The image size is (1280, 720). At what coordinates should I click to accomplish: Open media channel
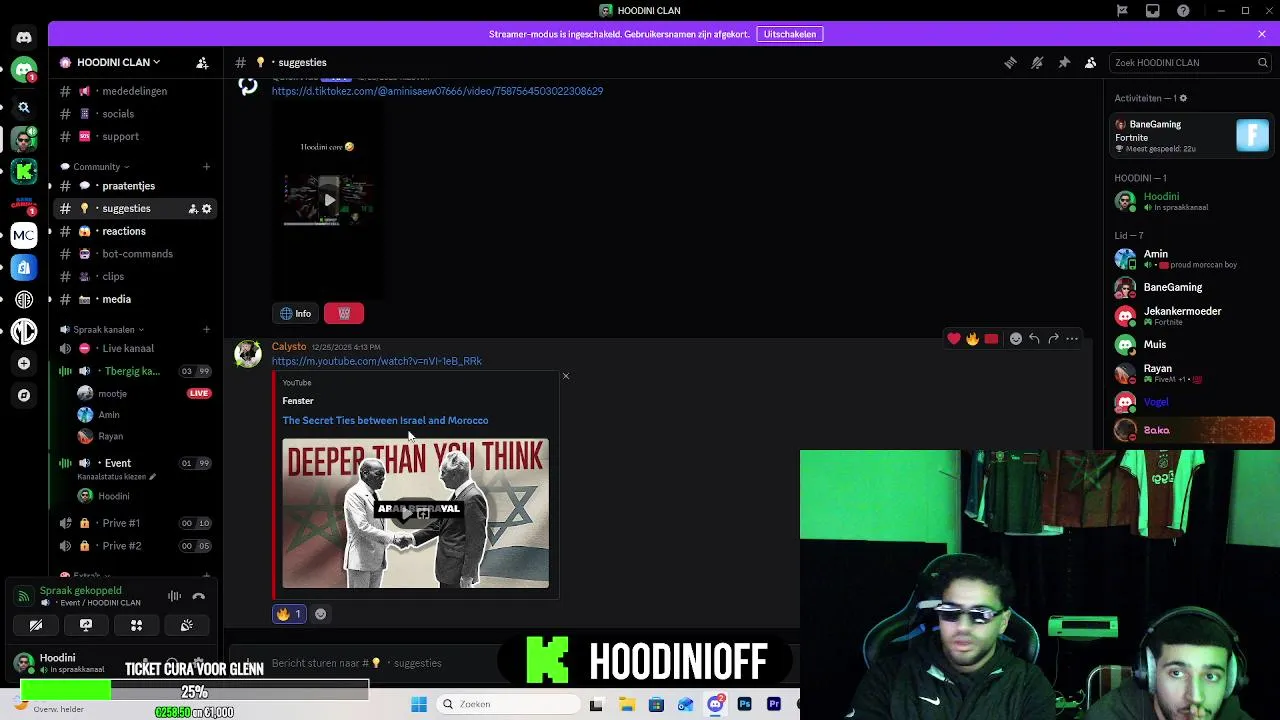pyautogui.click(x=135, y=299)
